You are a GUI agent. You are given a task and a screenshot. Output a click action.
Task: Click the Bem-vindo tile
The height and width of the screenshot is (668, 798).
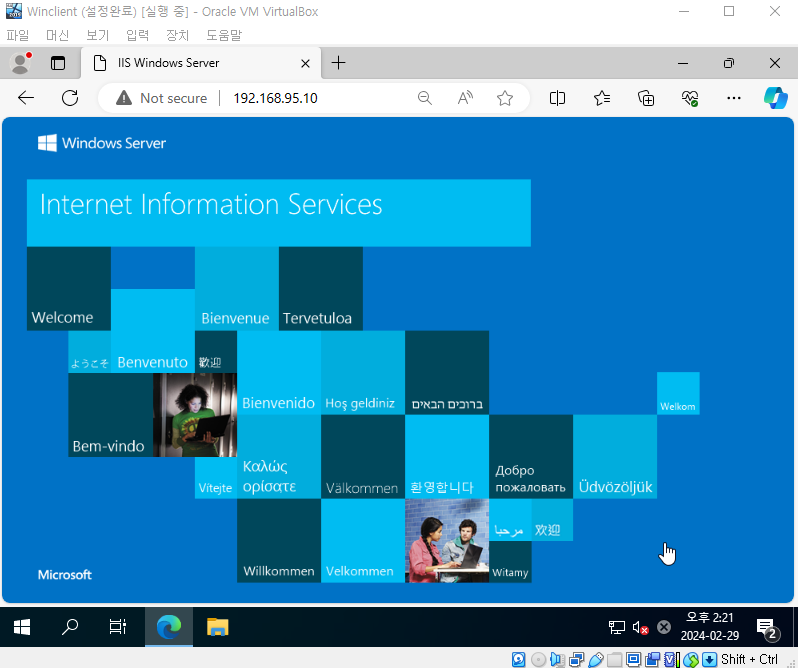tap(110, 415)
